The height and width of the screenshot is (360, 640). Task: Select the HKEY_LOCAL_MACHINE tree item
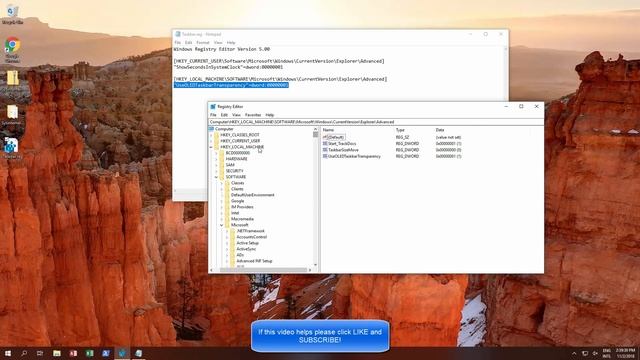coord(242,147)
